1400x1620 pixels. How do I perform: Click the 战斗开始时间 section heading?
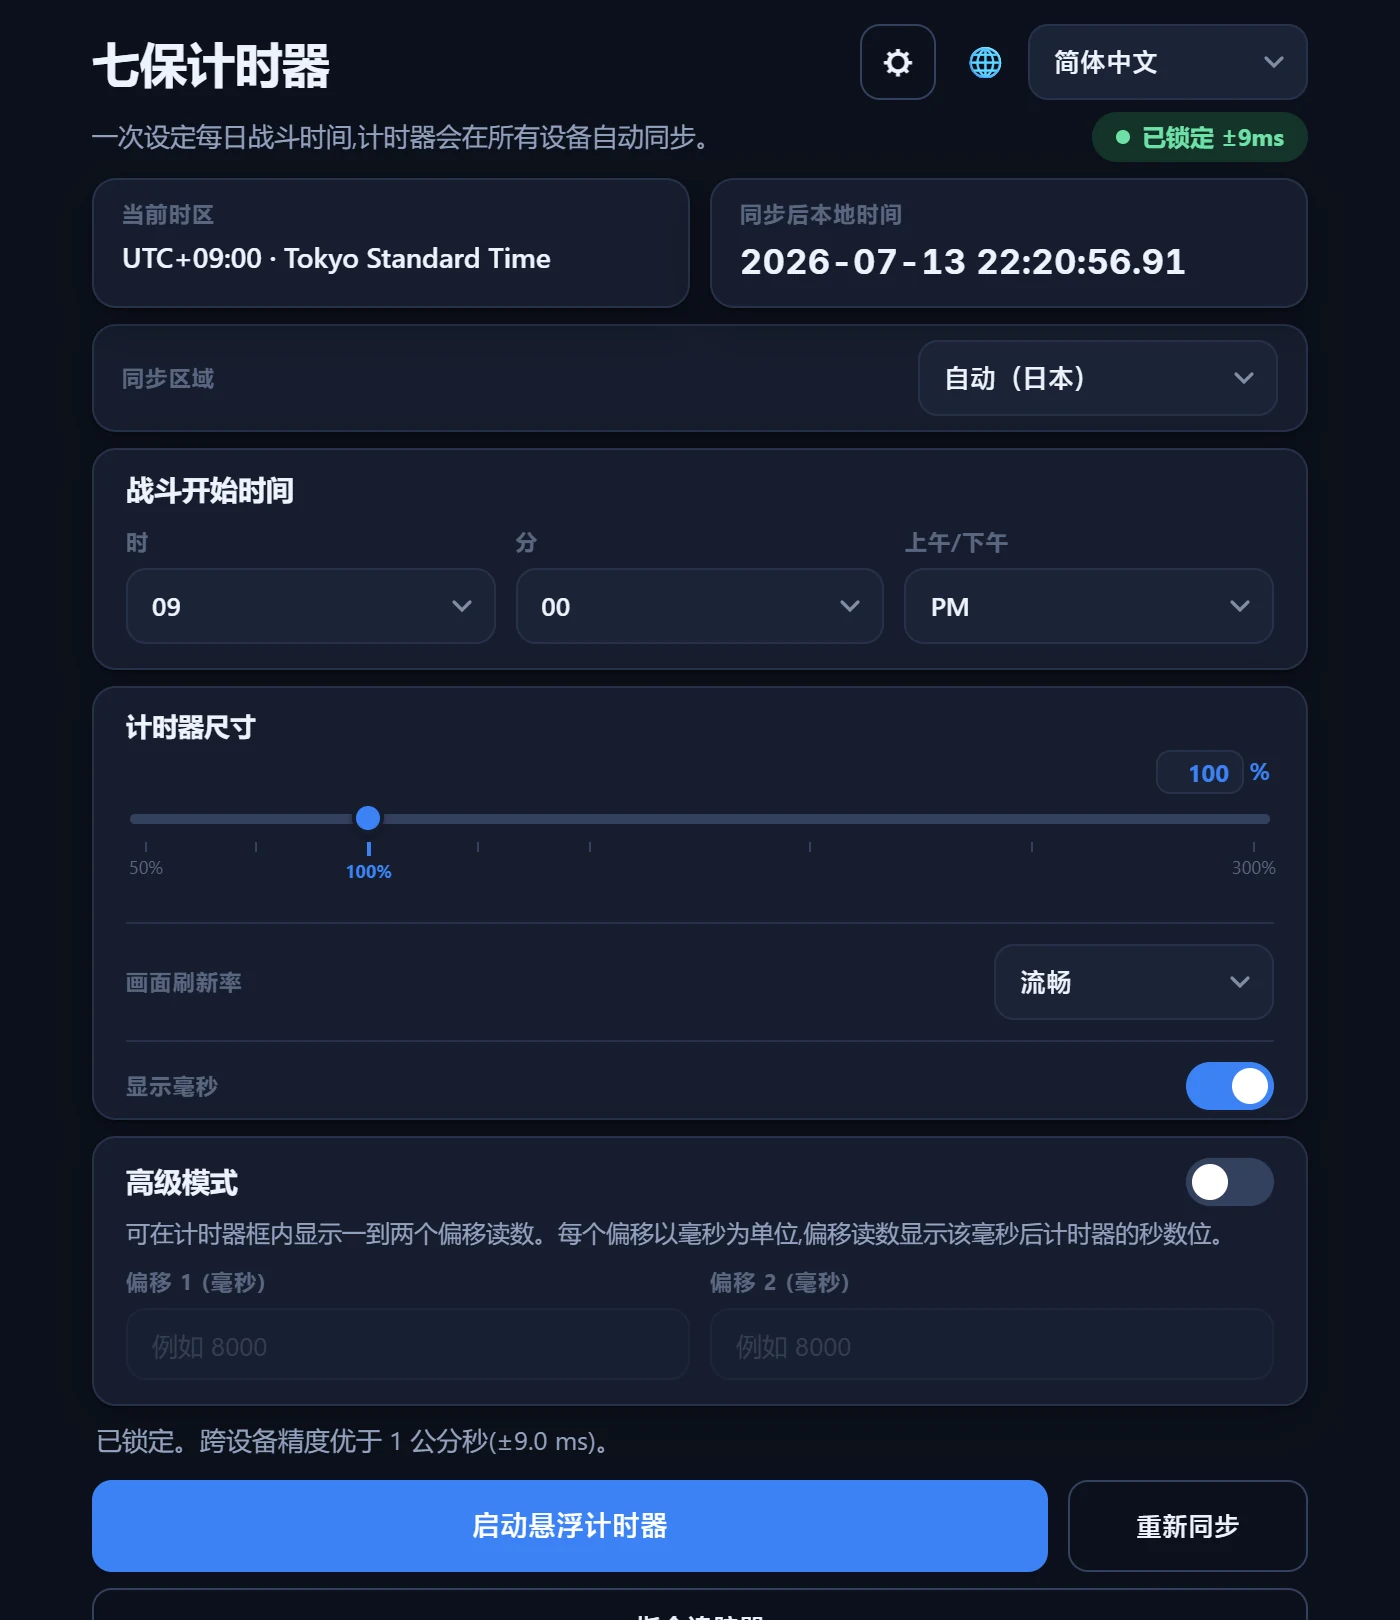point(209,491)
